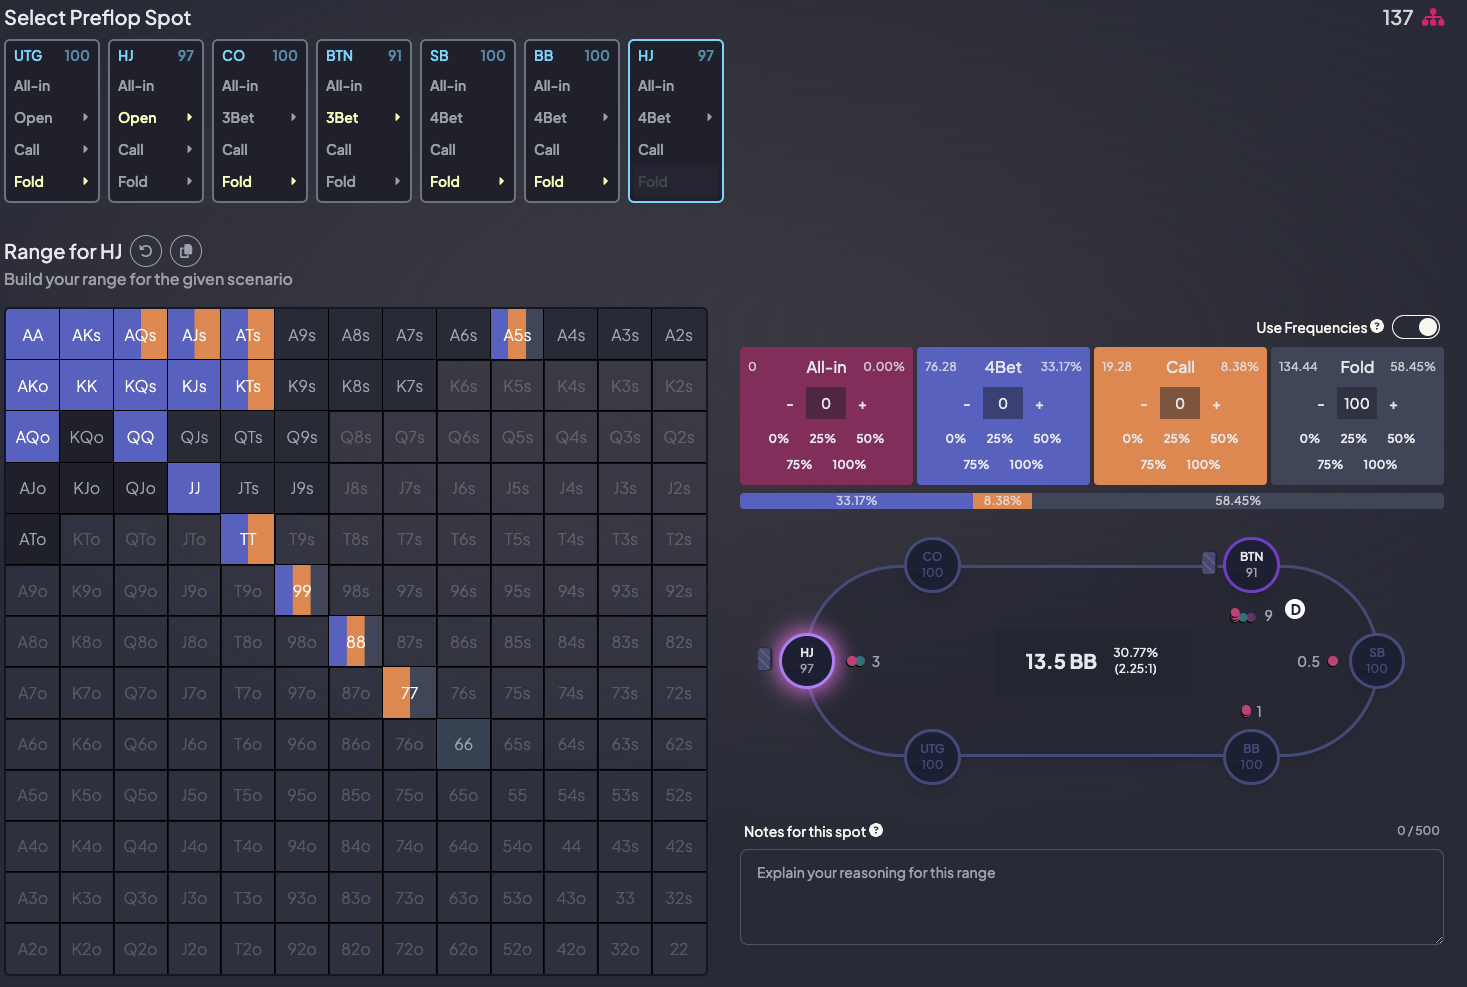Set 4Bet frequency to 75%
The width and height of the screenshot is (1467, 987).
point(976,464)
